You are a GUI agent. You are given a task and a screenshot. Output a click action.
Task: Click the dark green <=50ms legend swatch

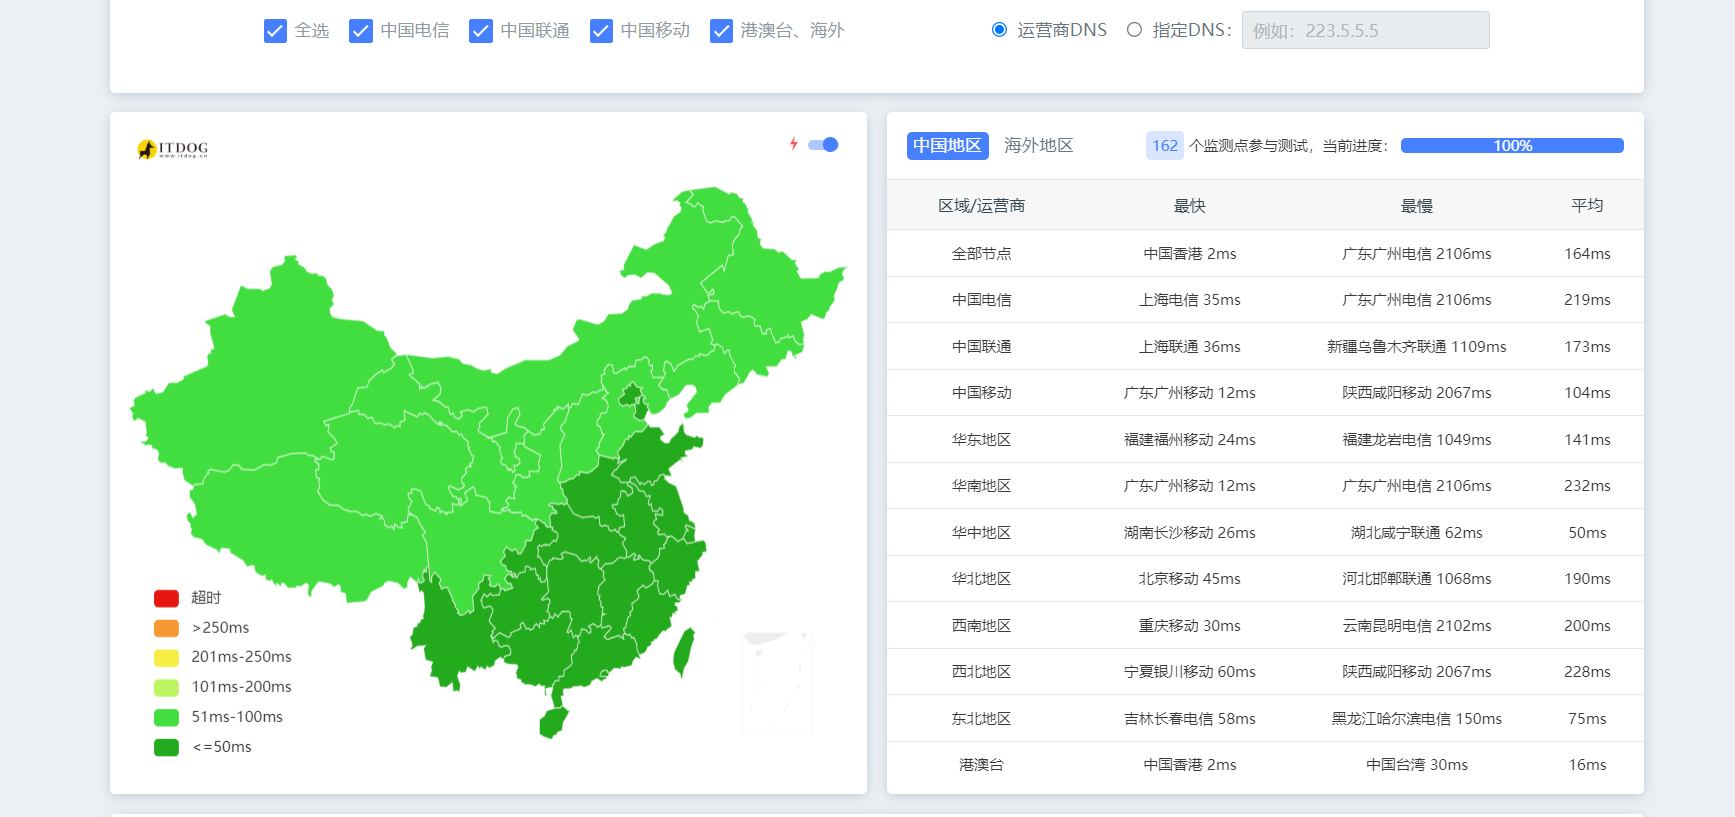point(166,747)
